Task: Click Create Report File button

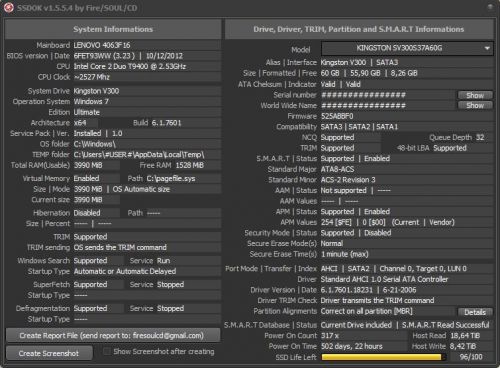Action: pyautogui.click(x=113, y=336)
